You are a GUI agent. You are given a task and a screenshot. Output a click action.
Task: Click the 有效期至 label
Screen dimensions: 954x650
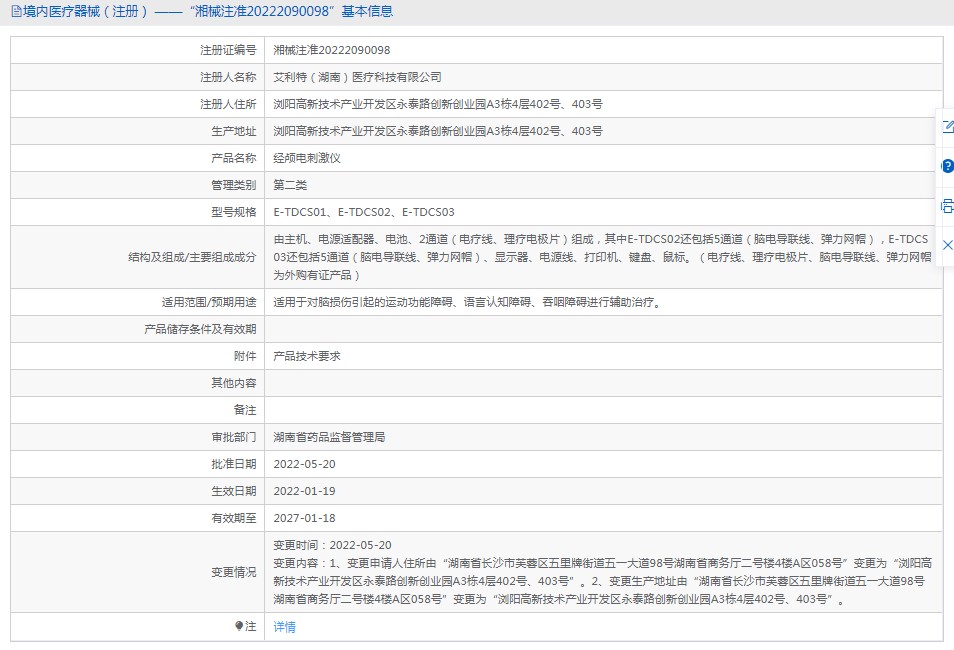pos(234,518)
